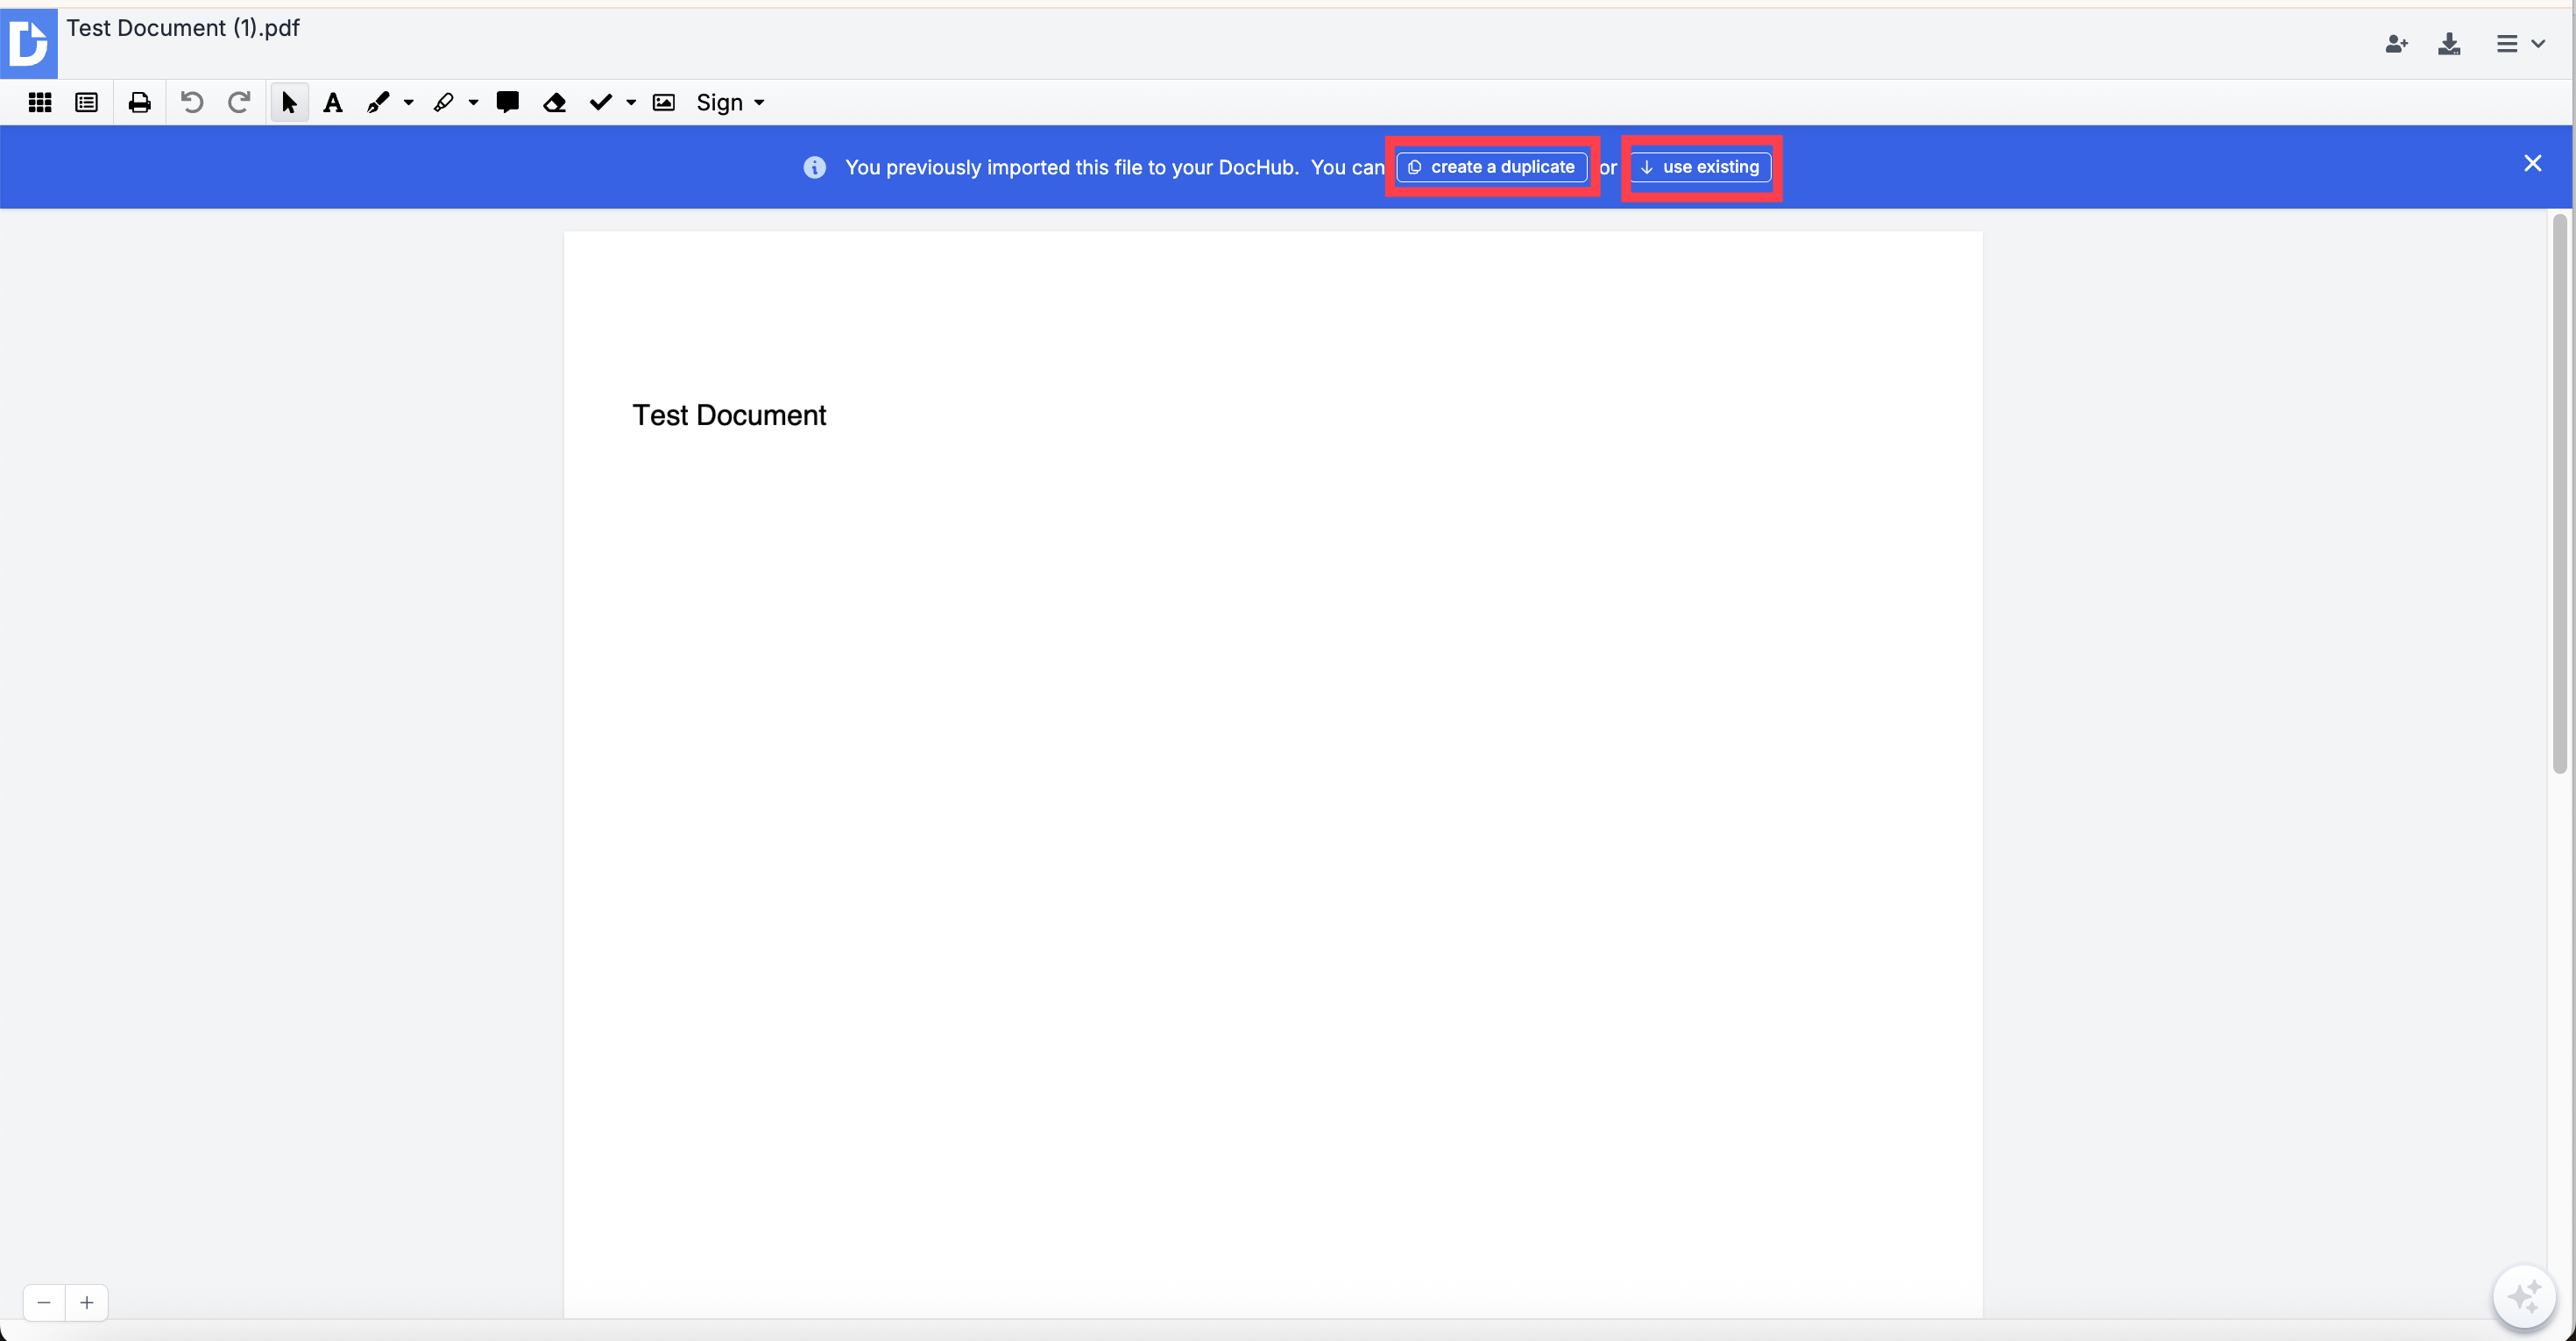Click the info icon in banner
2576x1341 pixels.
pyautogui.click(x=814, y=167)
